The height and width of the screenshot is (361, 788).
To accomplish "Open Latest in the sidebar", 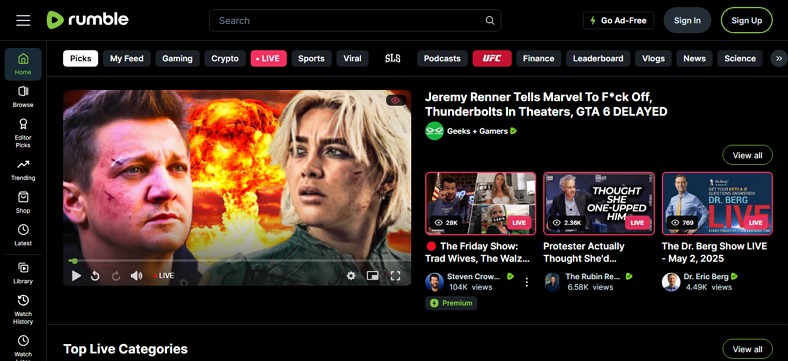I will pos(23,235).
